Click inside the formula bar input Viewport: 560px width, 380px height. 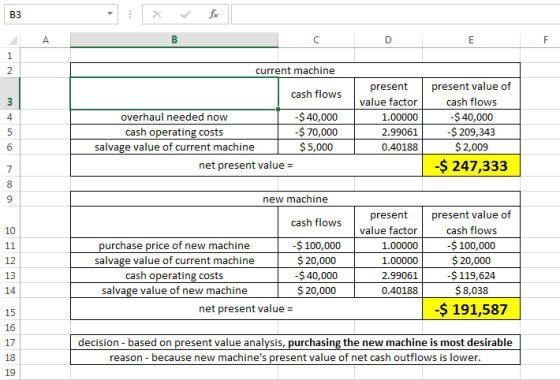coord(395,14)
